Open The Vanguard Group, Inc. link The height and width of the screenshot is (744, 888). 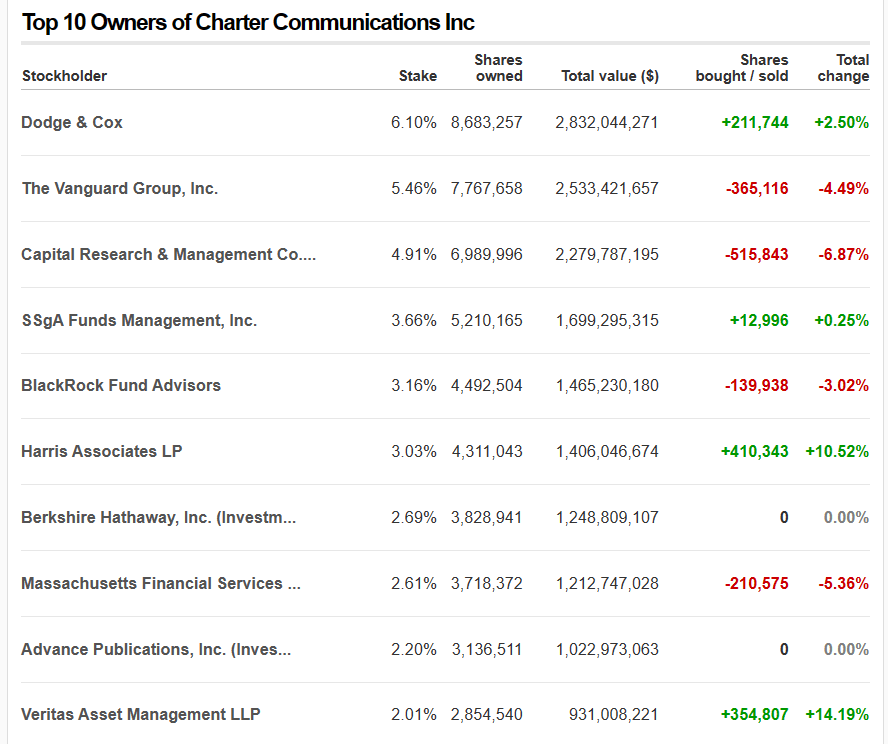pos(119,188)
